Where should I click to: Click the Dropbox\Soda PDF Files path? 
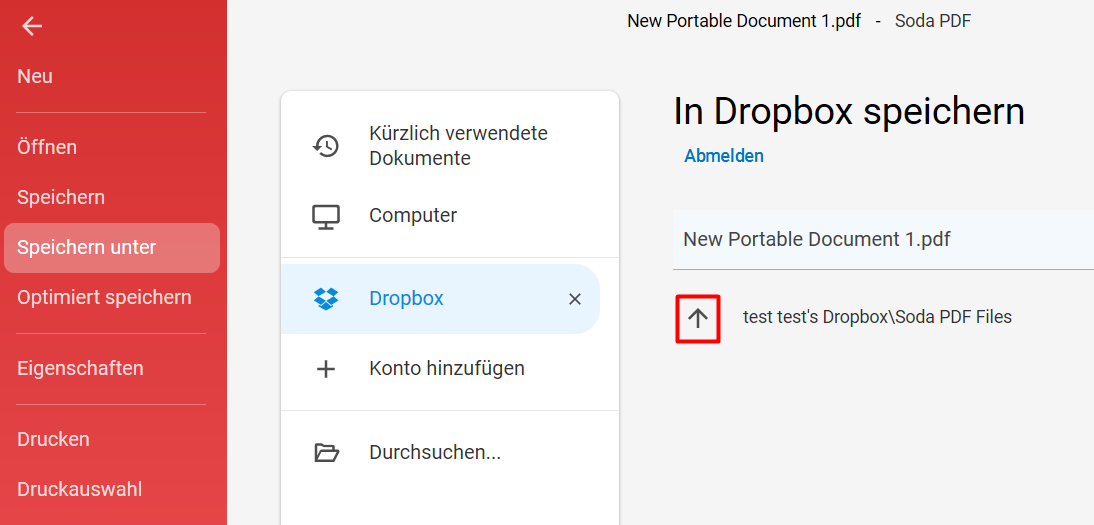pyautogui.click(x=877, y=317)
